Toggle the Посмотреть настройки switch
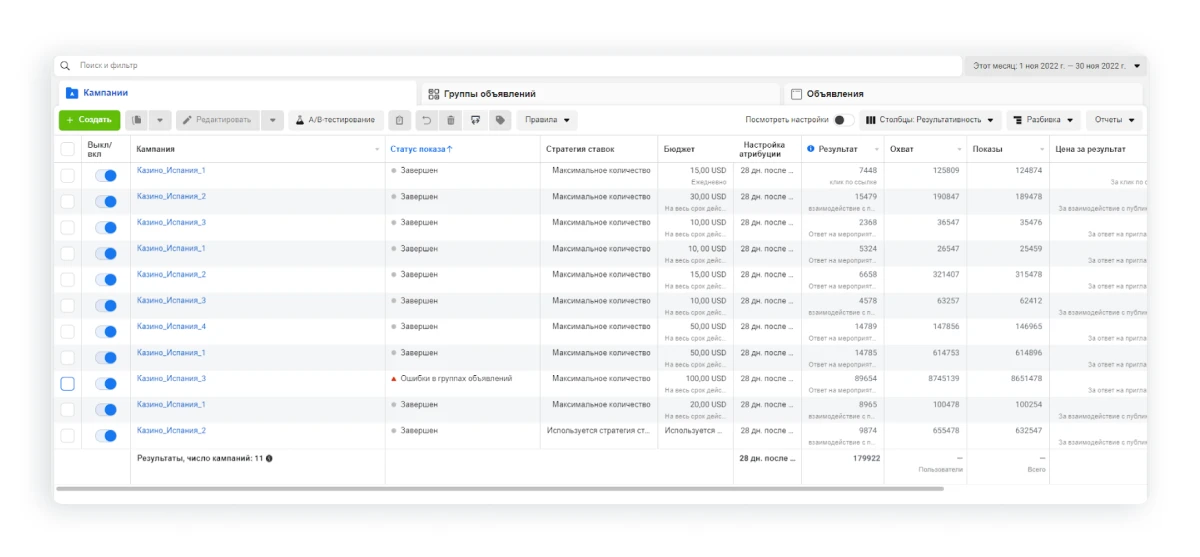1200x557 pixels. [844, 120]
